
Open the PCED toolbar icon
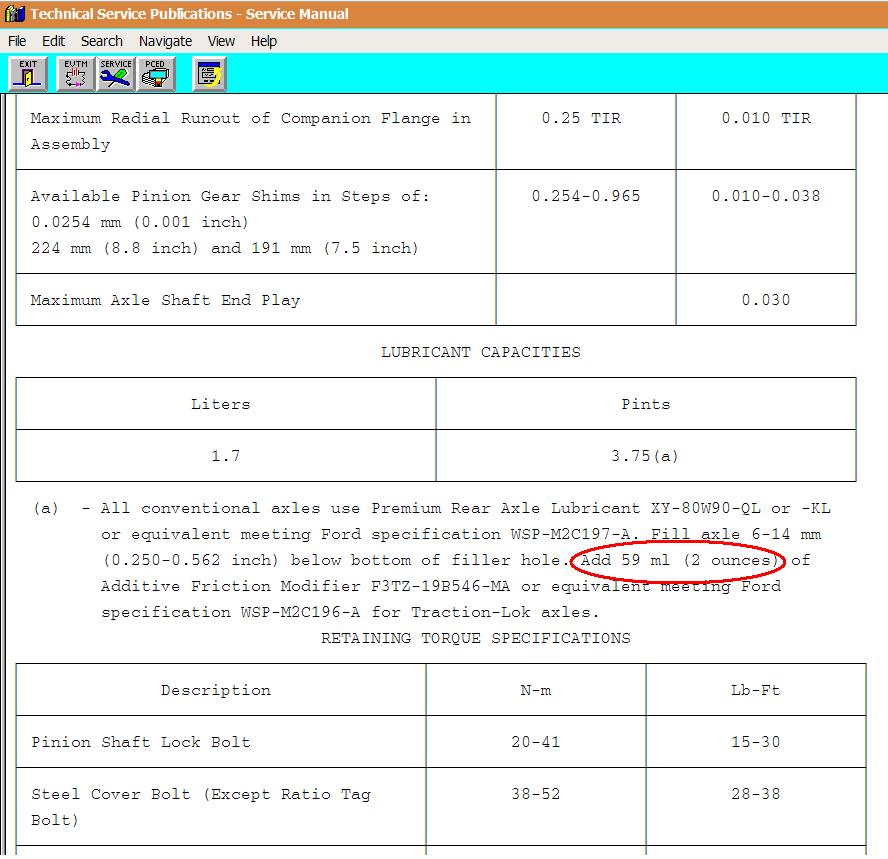(x=156, y=74)
